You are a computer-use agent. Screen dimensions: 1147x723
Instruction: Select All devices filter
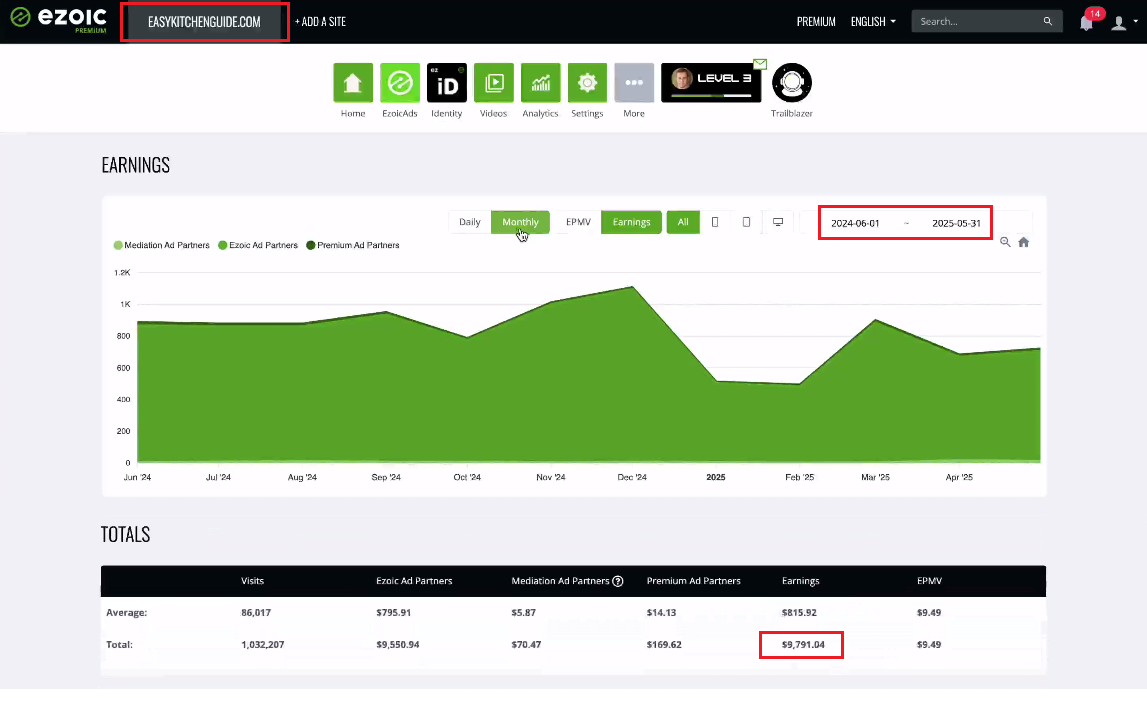pyautogui.click(x=682, y=222)
